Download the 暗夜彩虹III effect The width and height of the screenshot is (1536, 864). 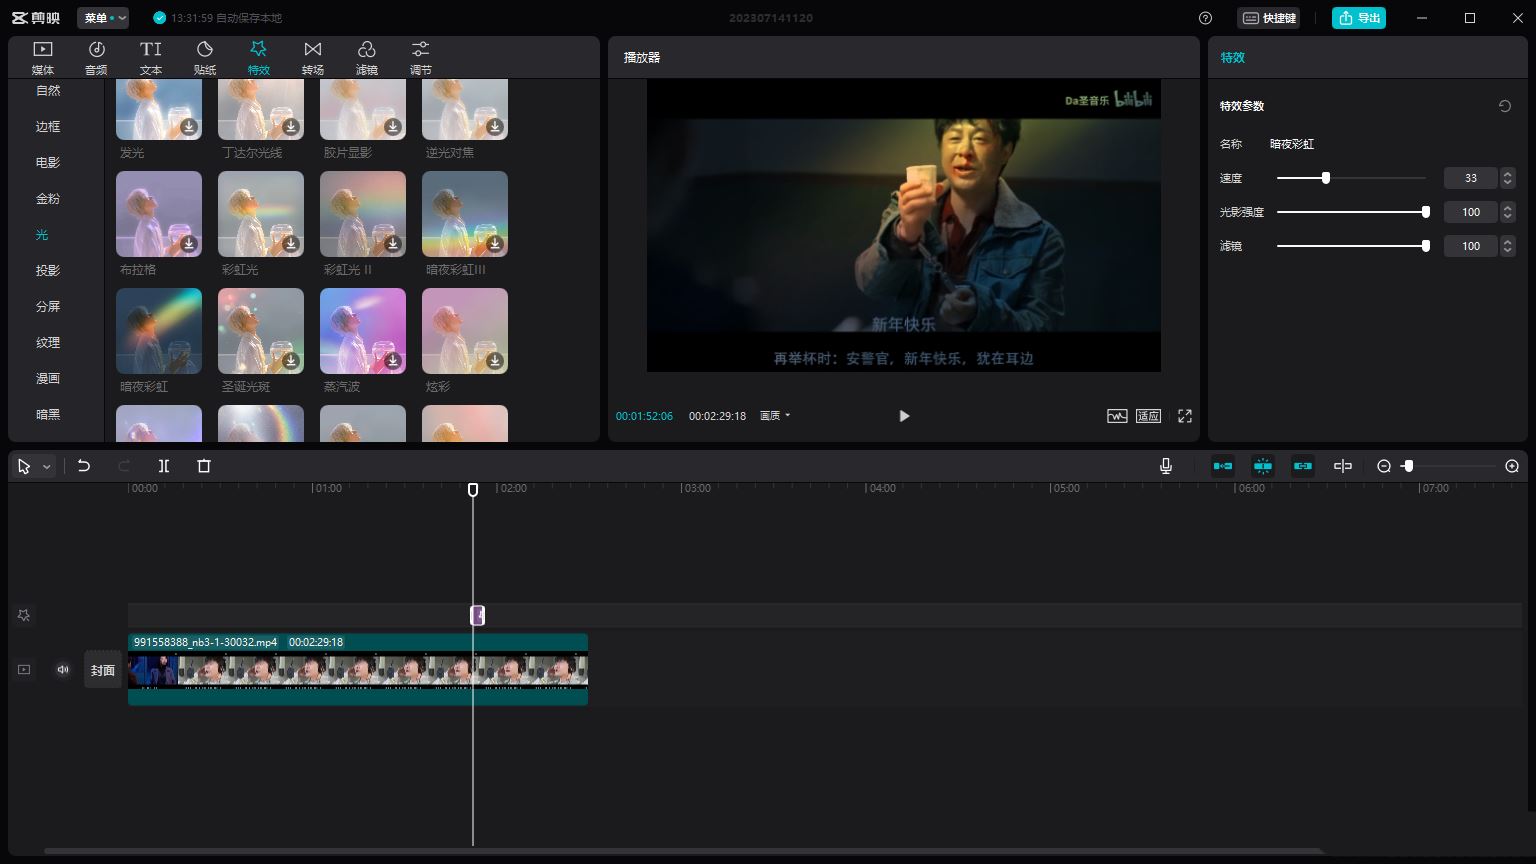pos(495,244)
